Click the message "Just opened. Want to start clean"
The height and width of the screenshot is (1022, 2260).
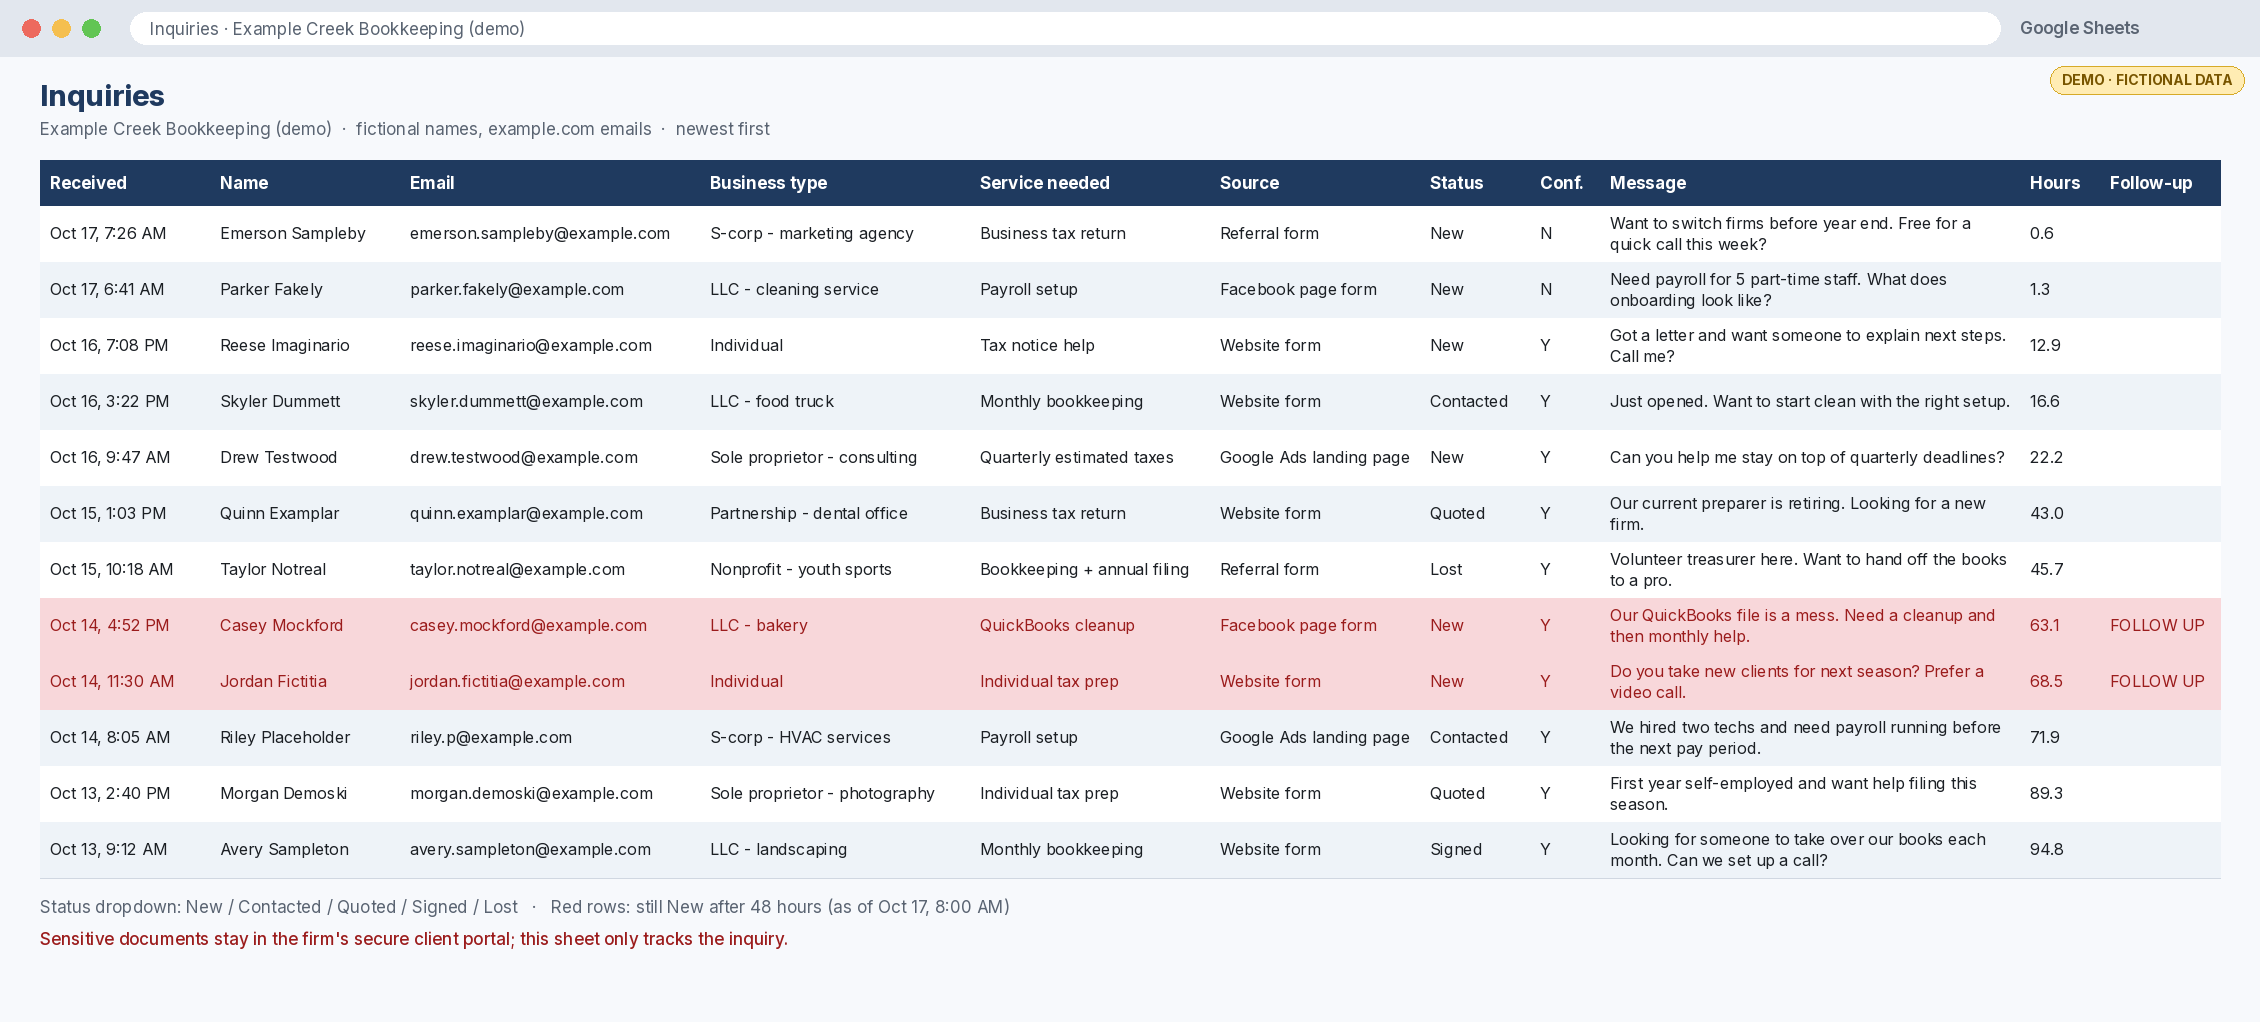coord(1810,401)
